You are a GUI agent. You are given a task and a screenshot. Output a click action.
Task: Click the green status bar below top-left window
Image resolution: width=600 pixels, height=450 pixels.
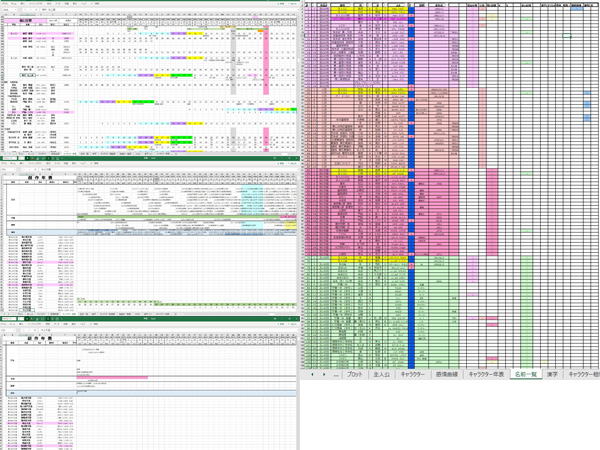(x=150, y=158)
